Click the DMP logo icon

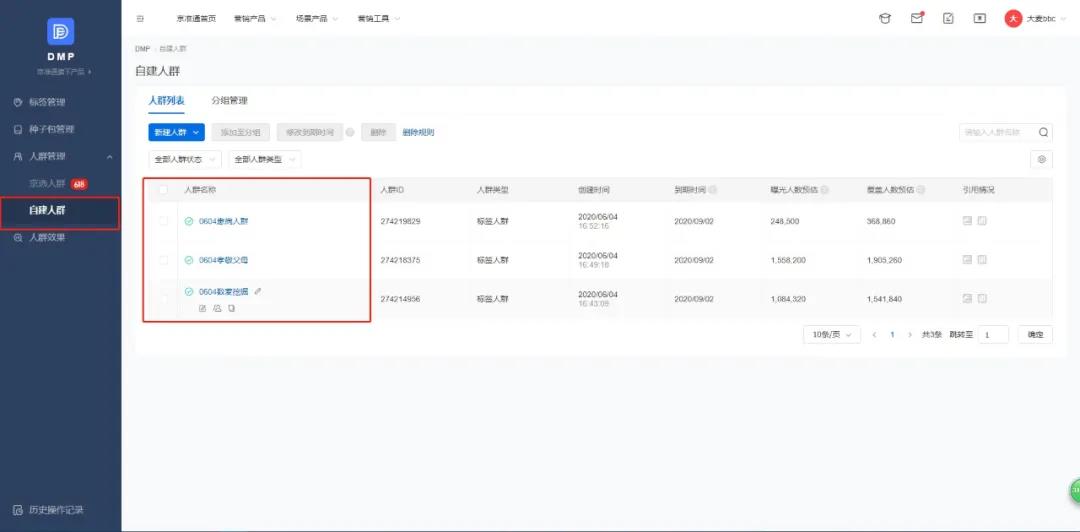click(60, 31)
